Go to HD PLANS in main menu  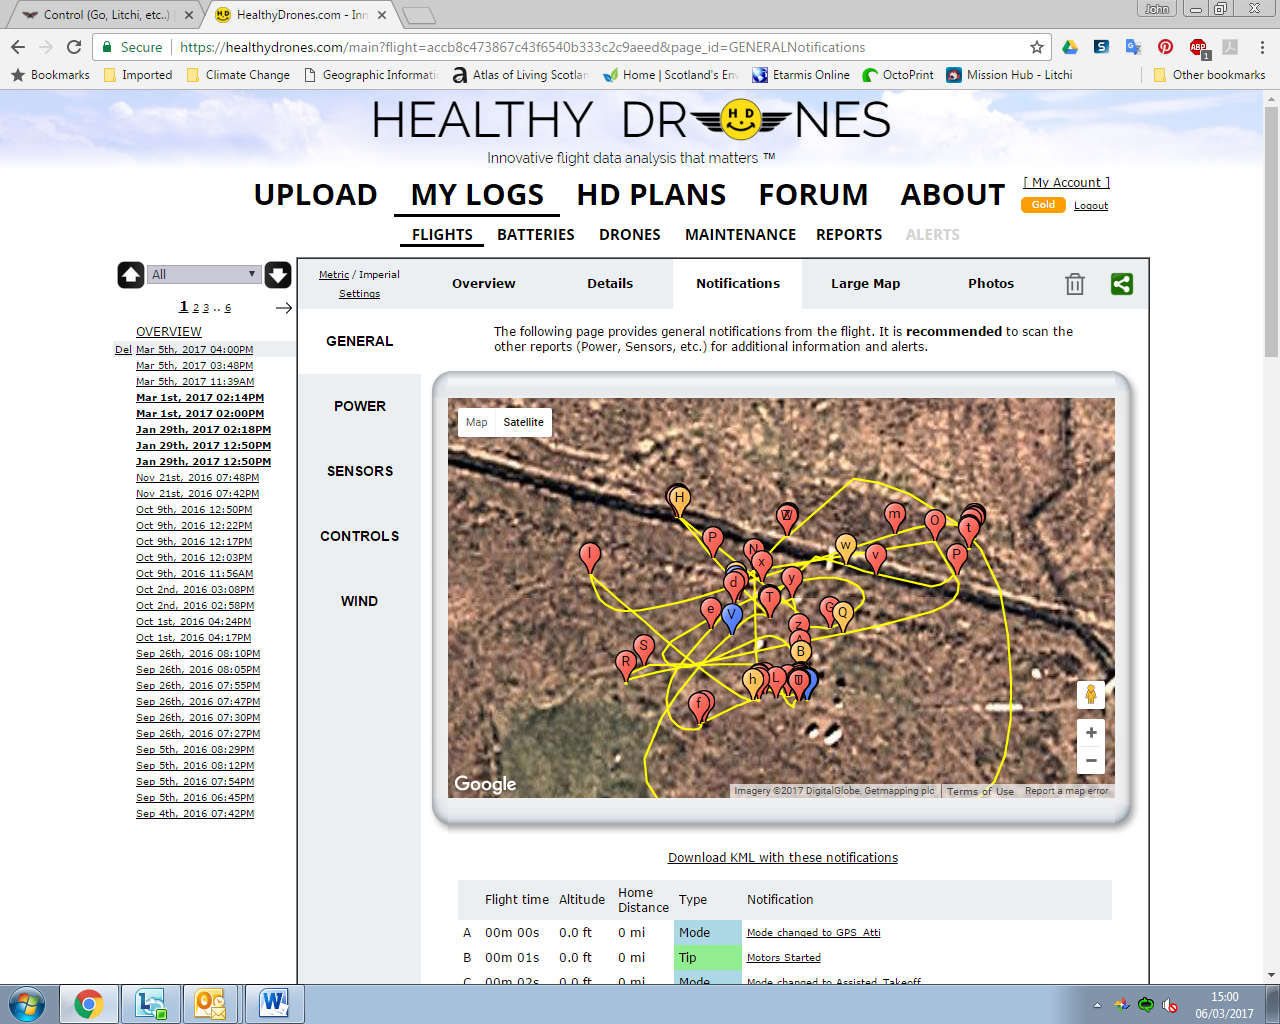(x=651, y=195)
